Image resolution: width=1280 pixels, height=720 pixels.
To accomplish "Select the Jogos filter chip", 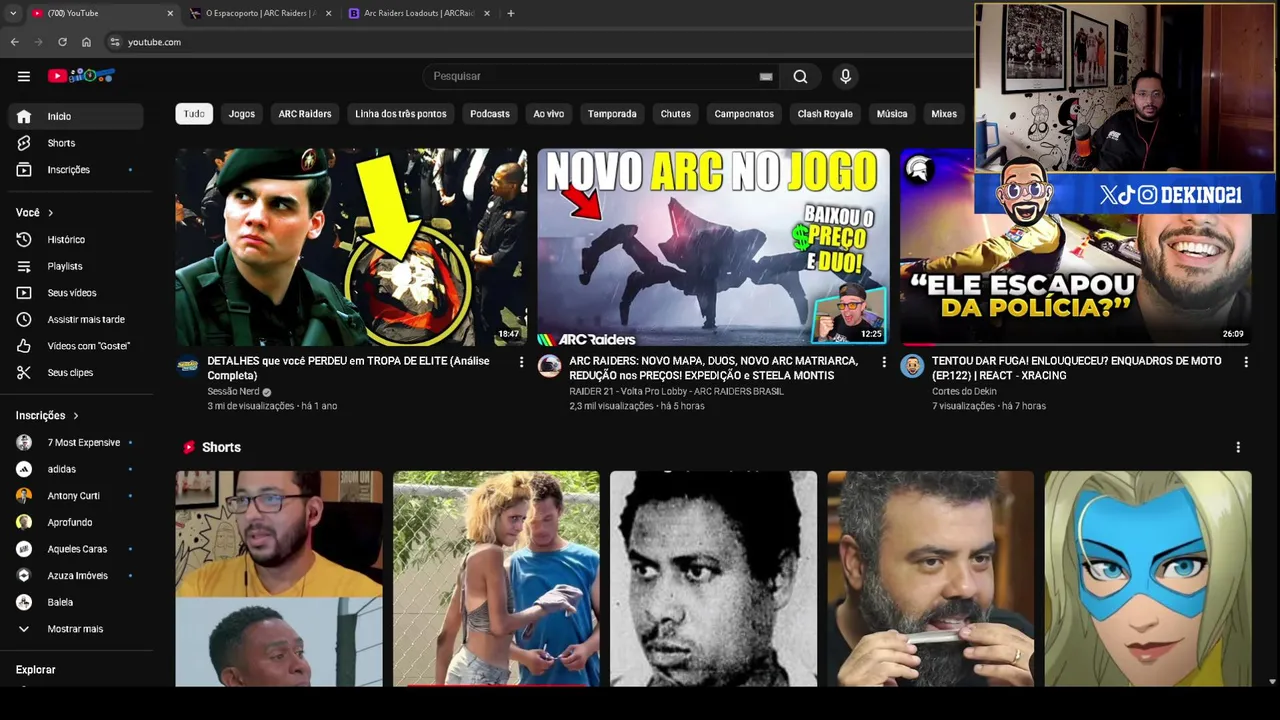I will [242, 114].
